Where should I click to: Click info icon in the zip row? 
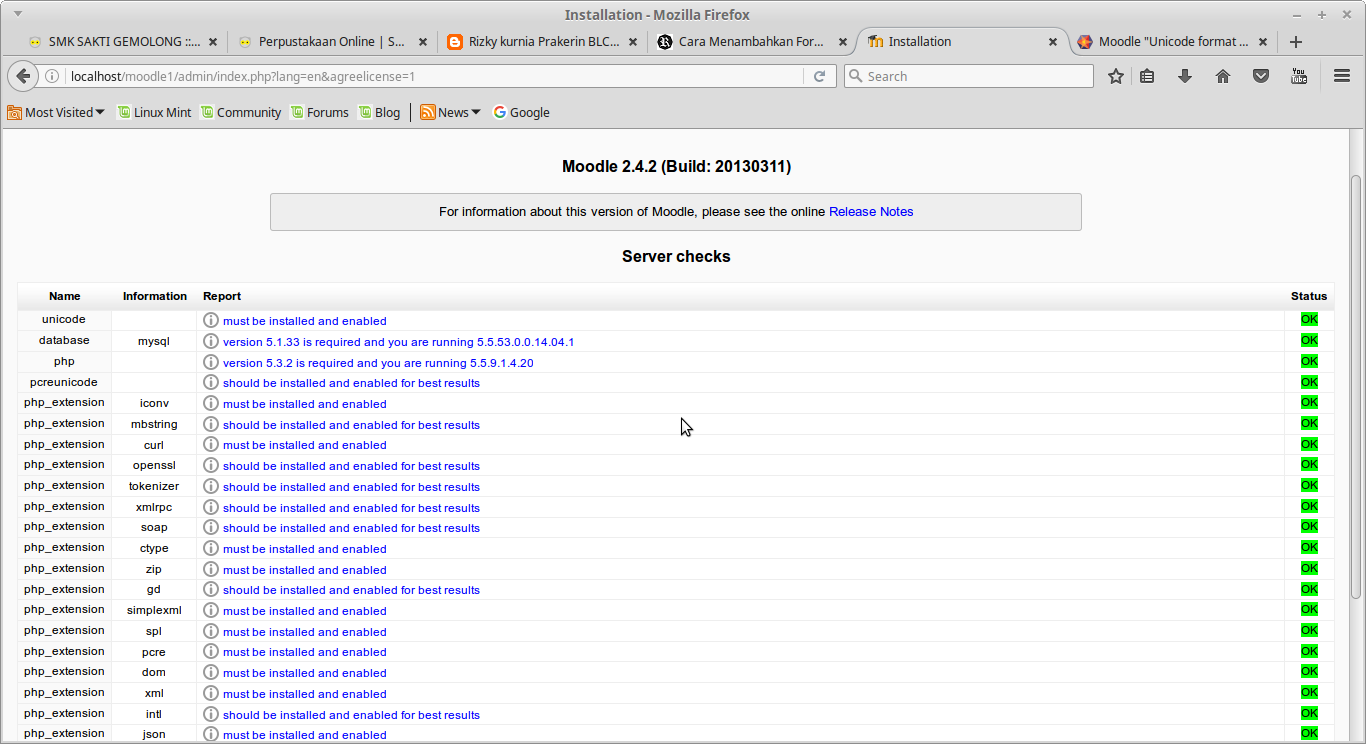pyautogui.click(x=211, y=569)
